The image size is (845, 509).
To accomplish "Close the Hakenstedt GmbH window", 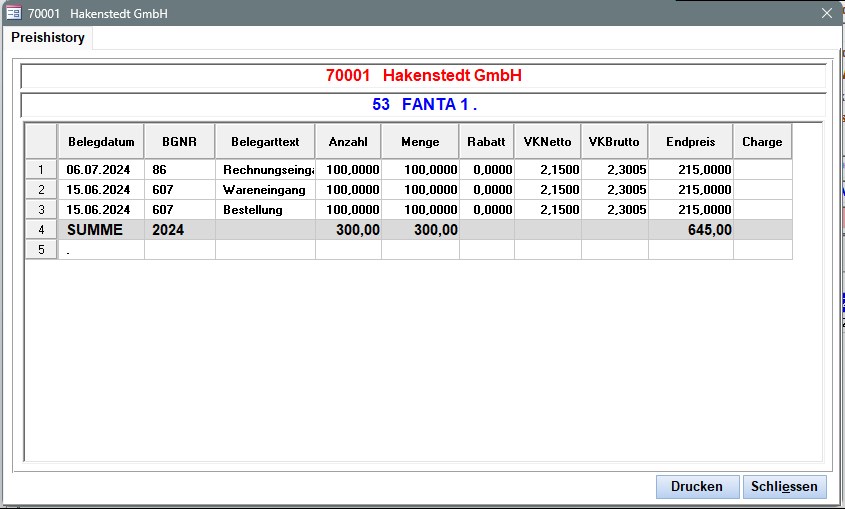I will [826, 13].
